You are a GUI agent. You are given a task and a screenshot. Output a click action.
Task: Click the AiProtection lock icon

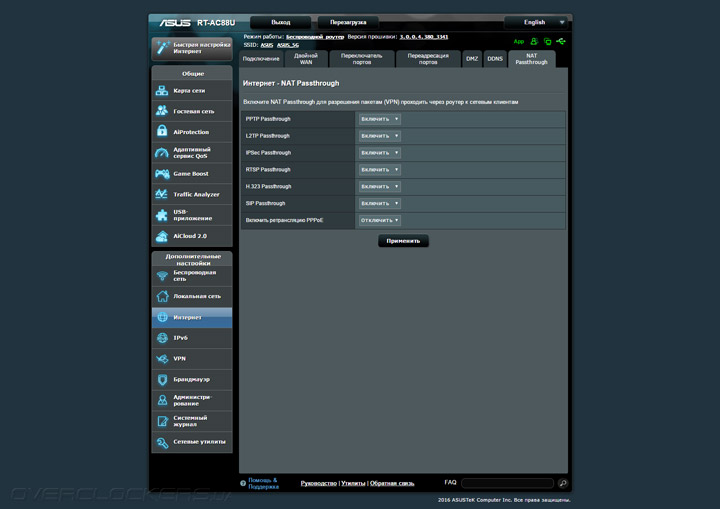coord(162,131)
